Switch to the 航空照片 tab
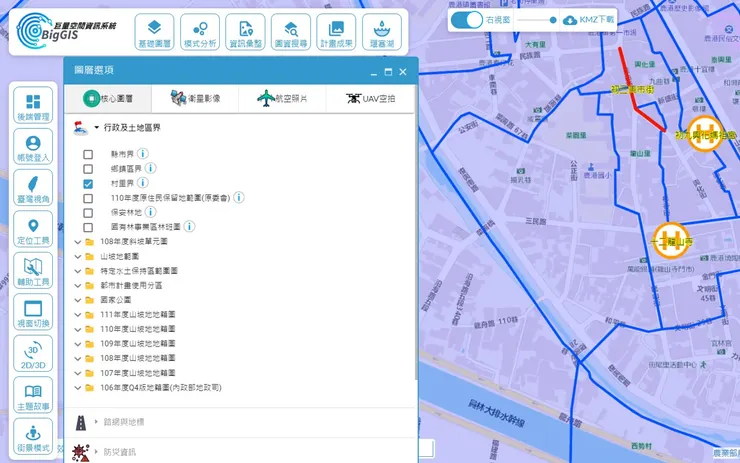This screenshot has width=740, height=463. pos(282,99)
